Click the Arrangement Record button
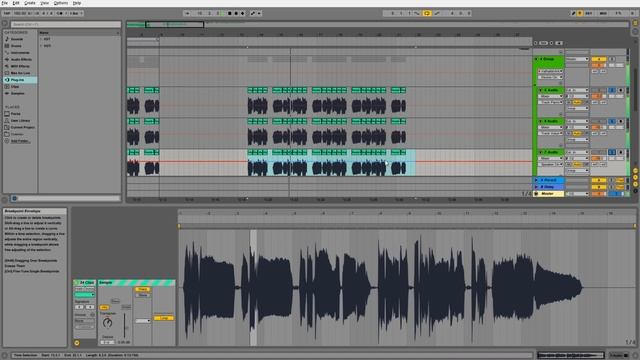This screenshot has height=360, width=640. (x=236, y=13)
